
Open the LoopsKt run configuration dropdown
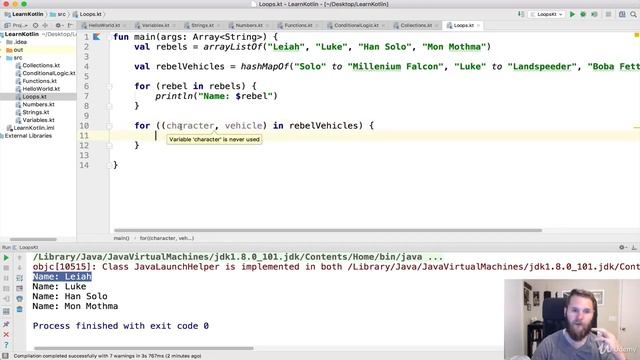pos(547,14)
